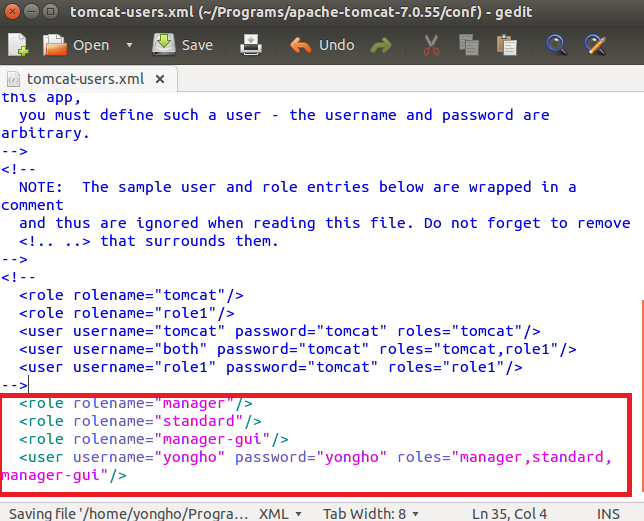Click username="role1" roles="role1" line
644x521 pixels.
[271, 368]
